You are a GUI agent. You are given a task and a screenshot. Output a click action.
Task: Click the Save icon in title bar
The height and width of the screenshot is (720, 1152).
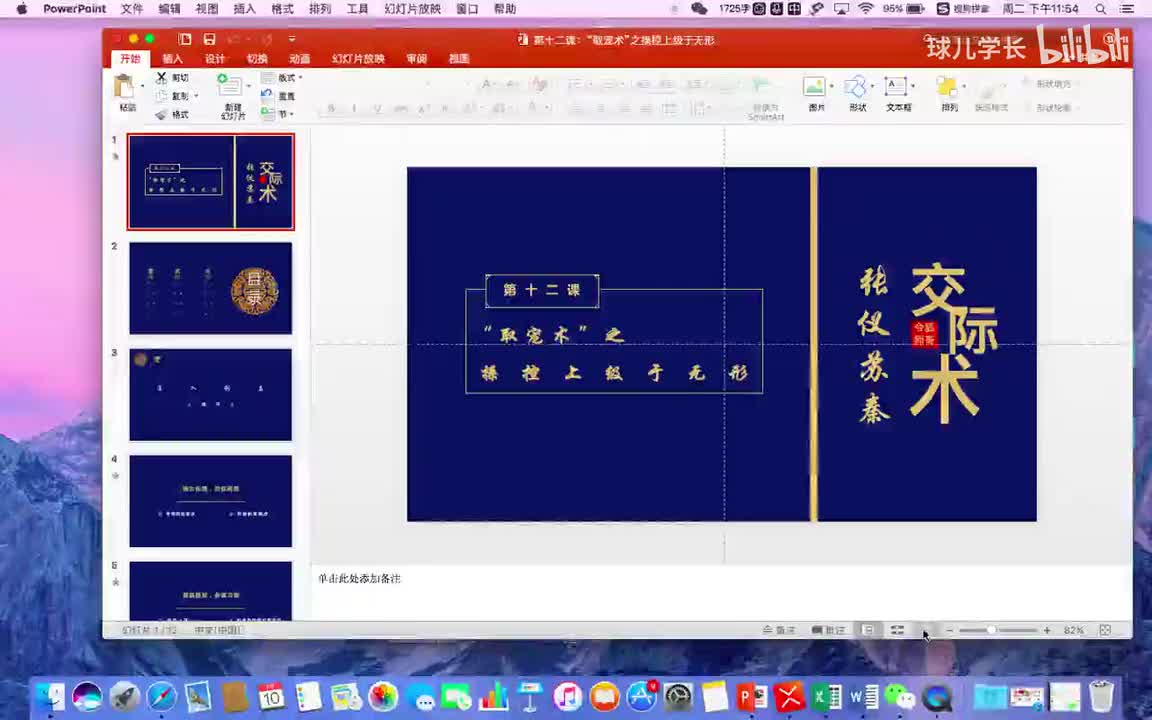(x=209, y=39)
